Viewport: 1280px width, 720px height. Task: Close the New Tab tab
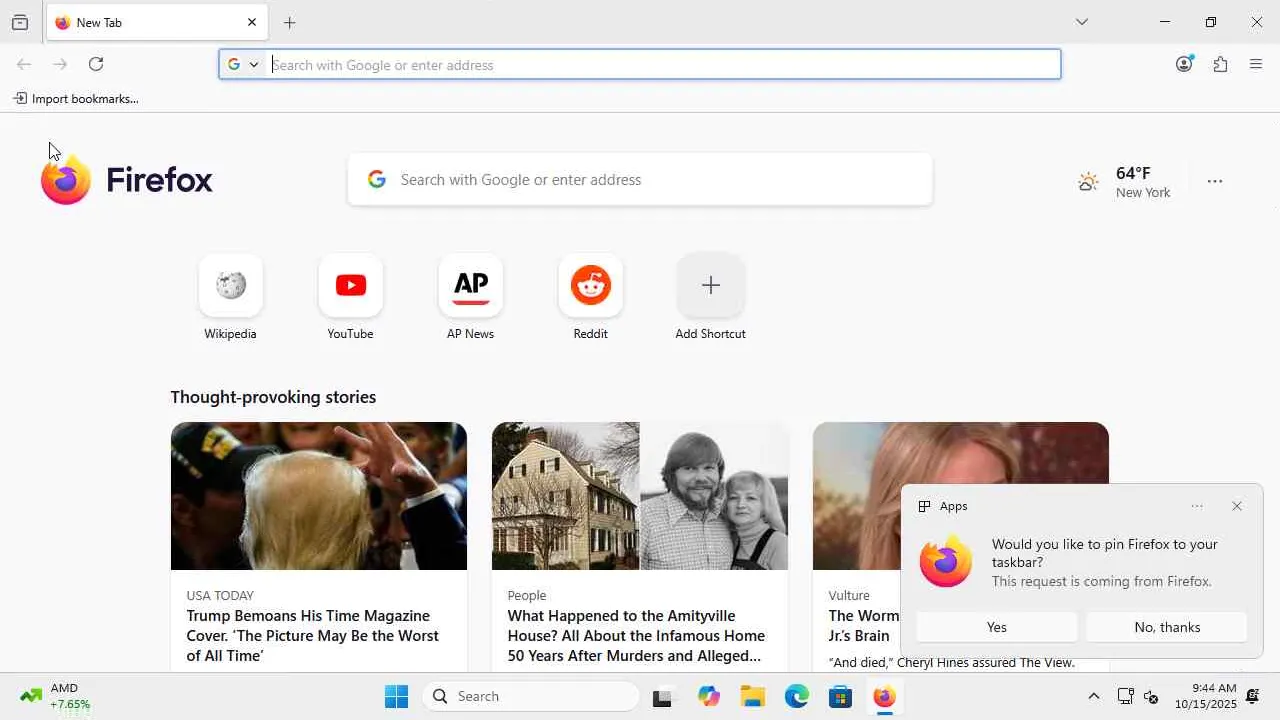tap(251, 22)
